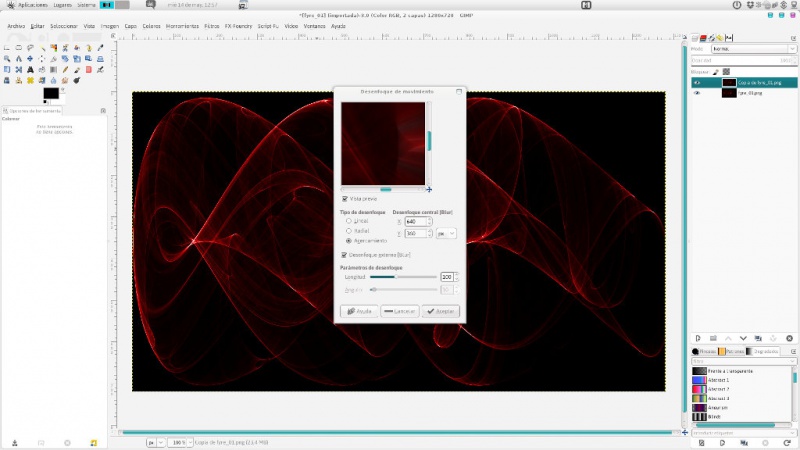
Task: Open the Lugares system menu
Action: point(63,5)
